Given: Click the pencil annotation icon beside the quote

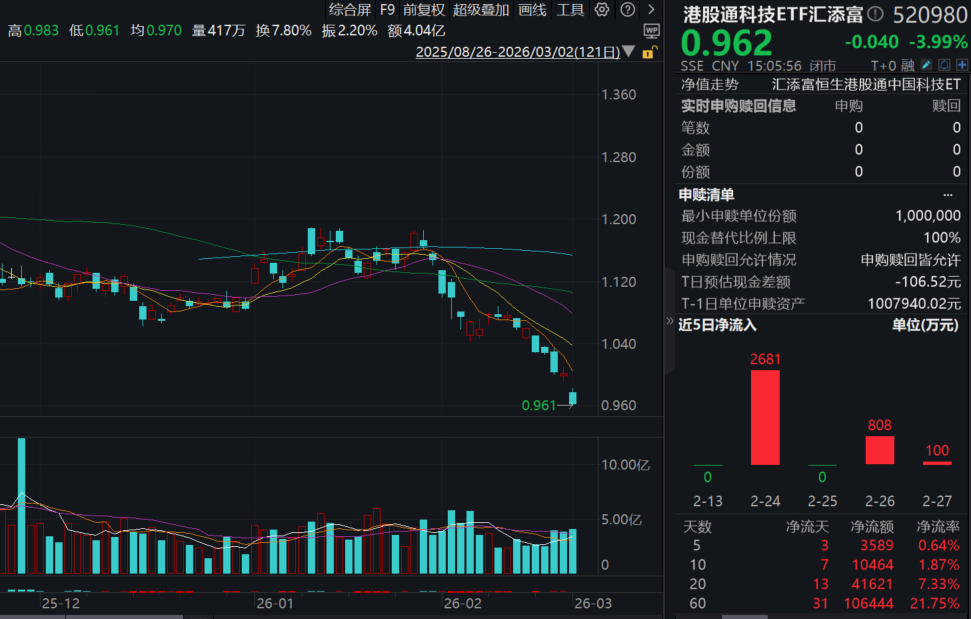Looking at the screenshot, I should tap(925, 63).
